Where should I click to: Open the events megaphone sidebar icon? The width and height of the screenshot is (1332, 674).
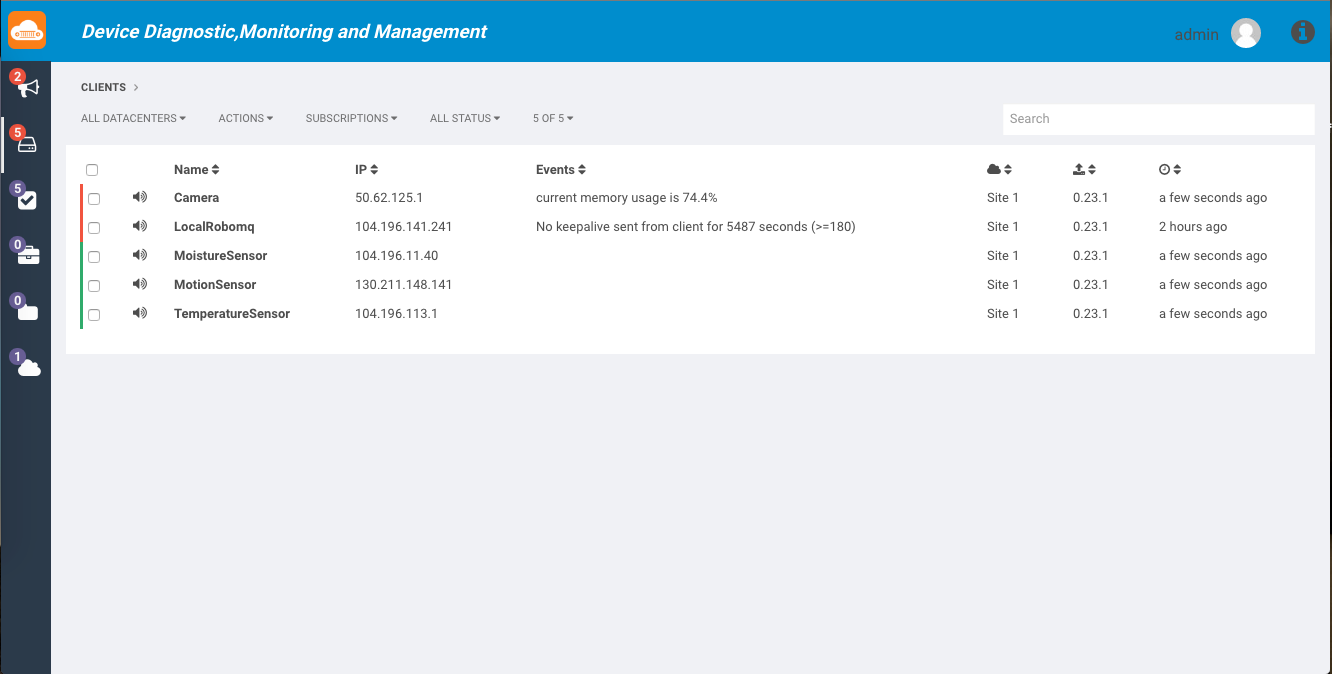(27, 88)
